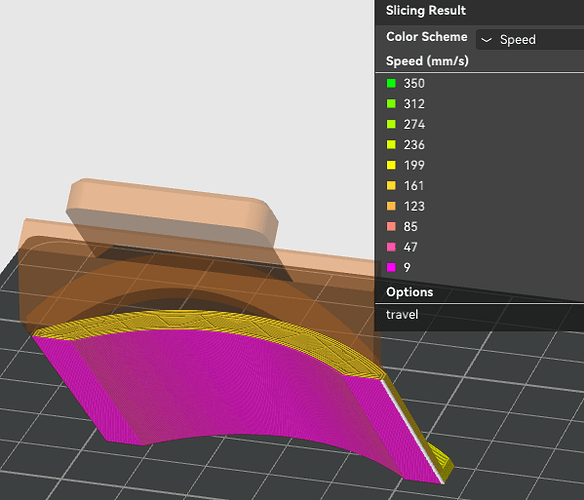Select the 123 speed orange swatch
Screen dimensions: 584x500
(x=391, y=206)
